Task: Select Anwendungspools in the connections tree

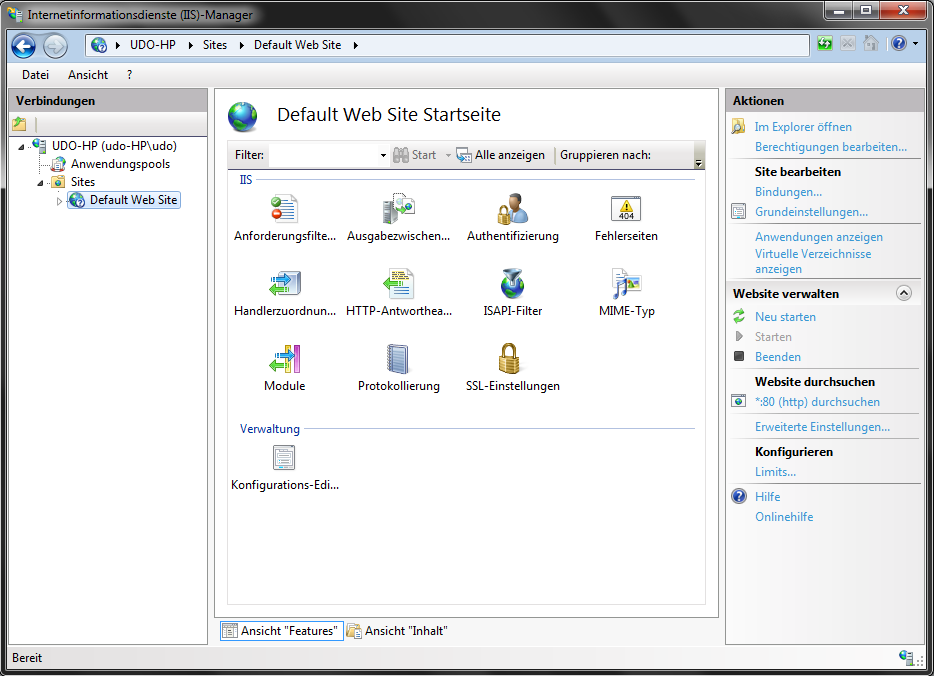Action: click(x=119, y=164)
